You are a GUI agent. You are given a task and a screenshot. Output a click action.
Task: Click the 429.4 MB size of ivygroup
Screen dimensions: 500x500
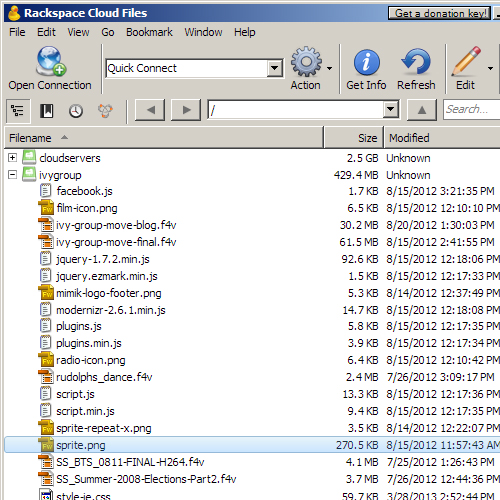click(356, 175)
